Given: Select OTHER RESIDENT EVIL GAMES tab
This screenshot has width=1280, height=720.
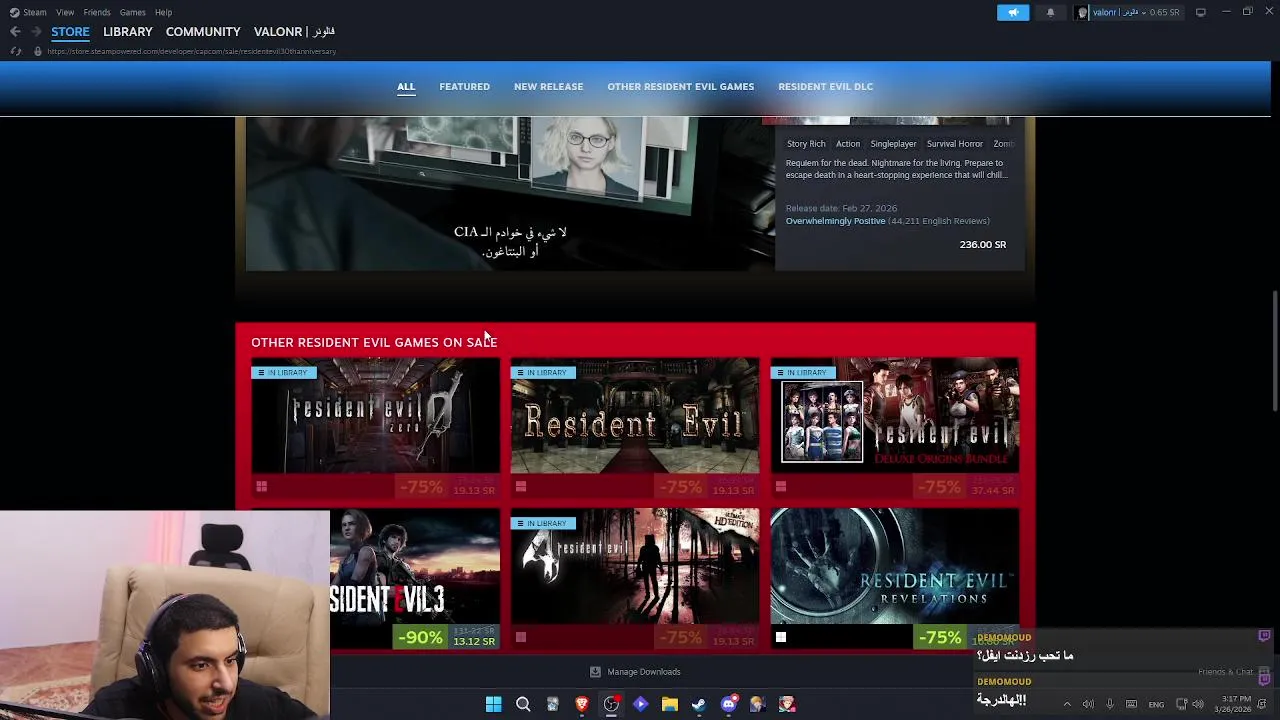Looking at the screenshot, I should [681, 87].
